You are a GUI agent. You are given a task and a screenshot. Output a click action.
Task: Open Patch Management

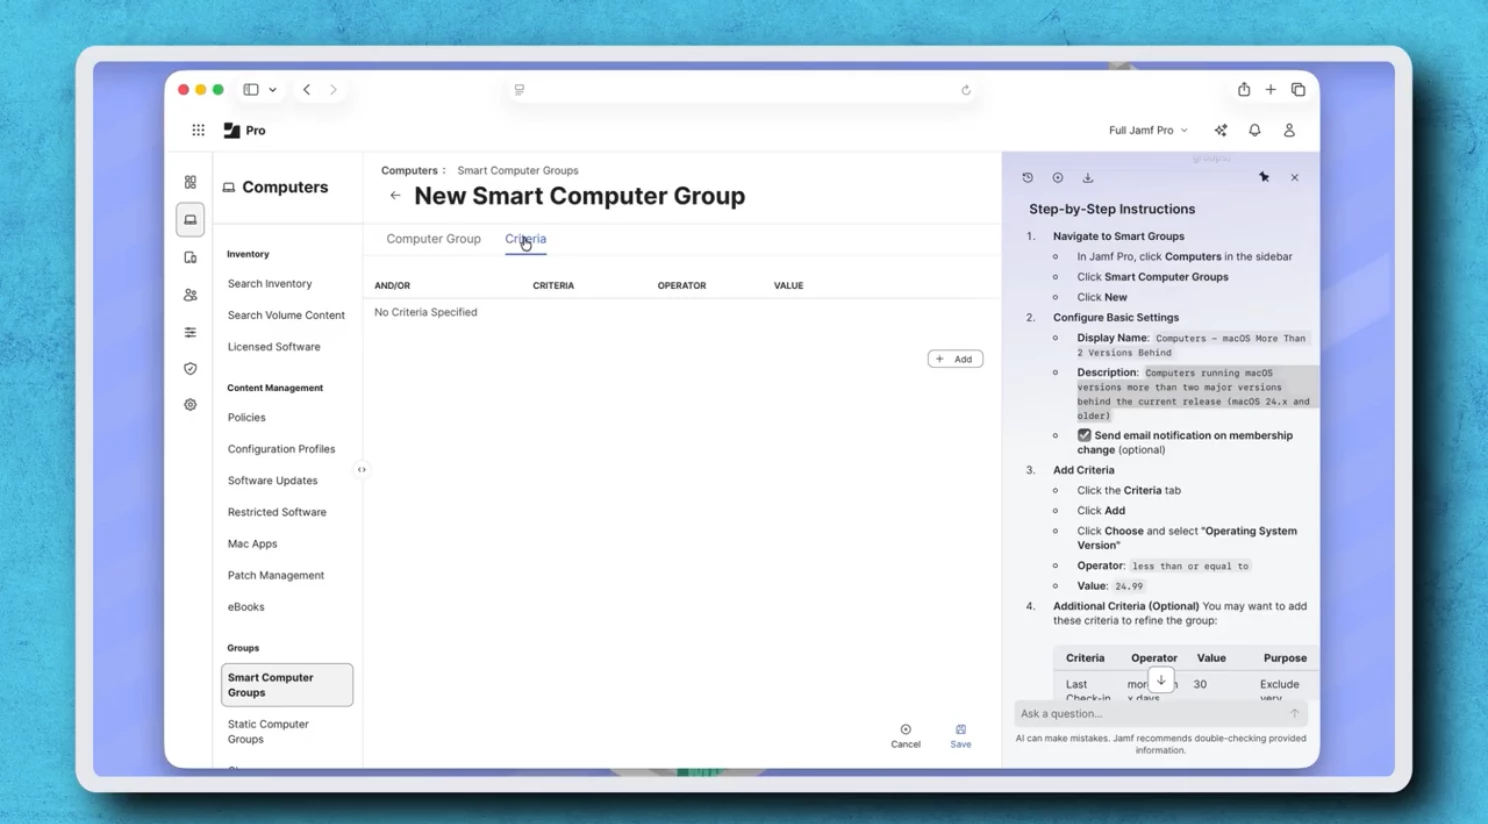click(x=276, y=576)
